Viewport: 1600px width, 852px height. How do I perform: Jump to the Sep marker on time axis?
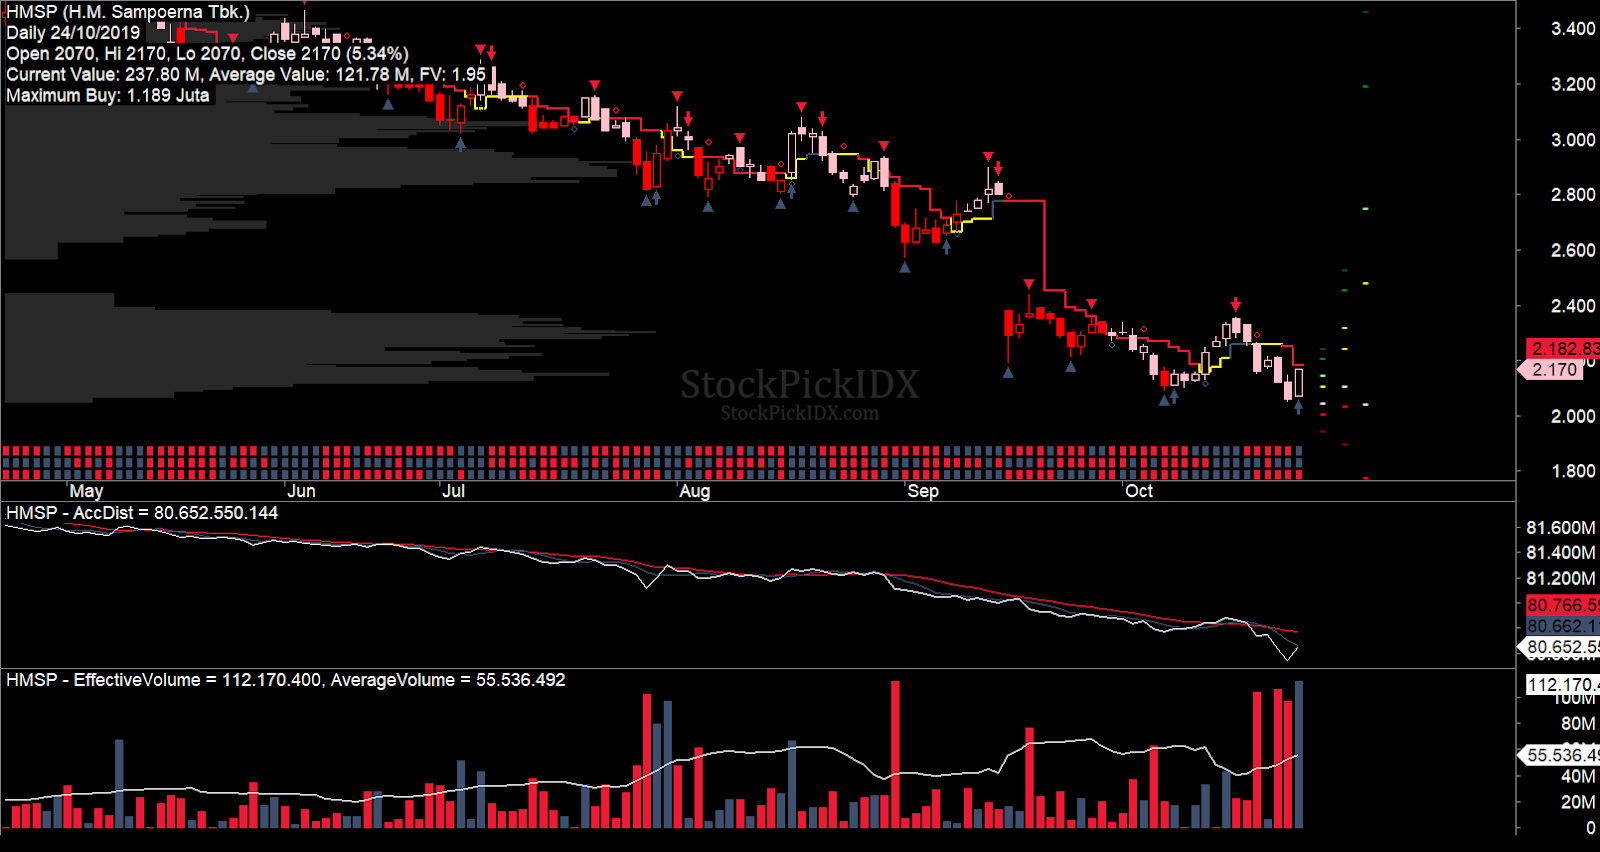click(x=923, y=491)
